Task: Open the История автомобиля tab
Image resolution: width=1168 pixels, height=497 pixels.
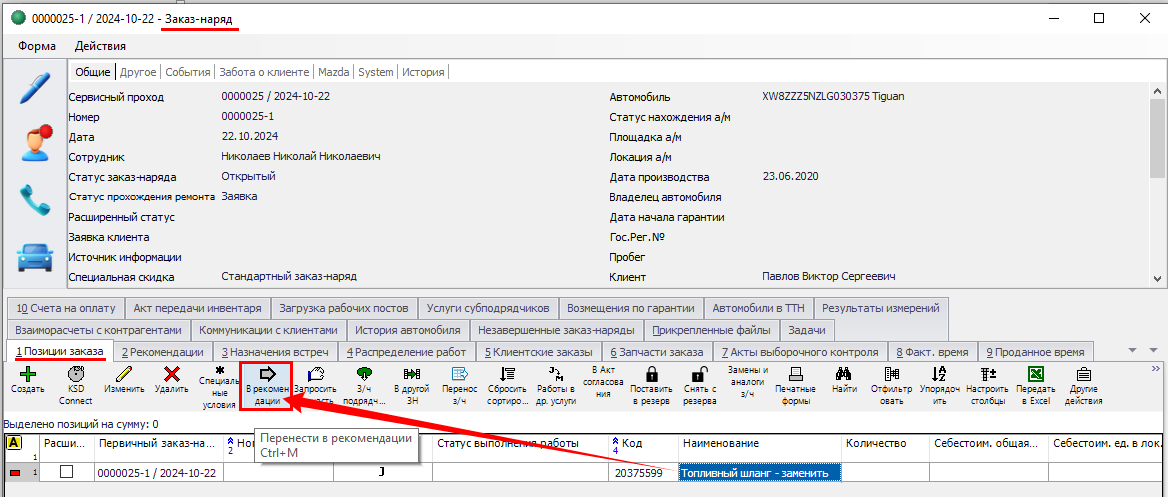Action: (408, 330)
